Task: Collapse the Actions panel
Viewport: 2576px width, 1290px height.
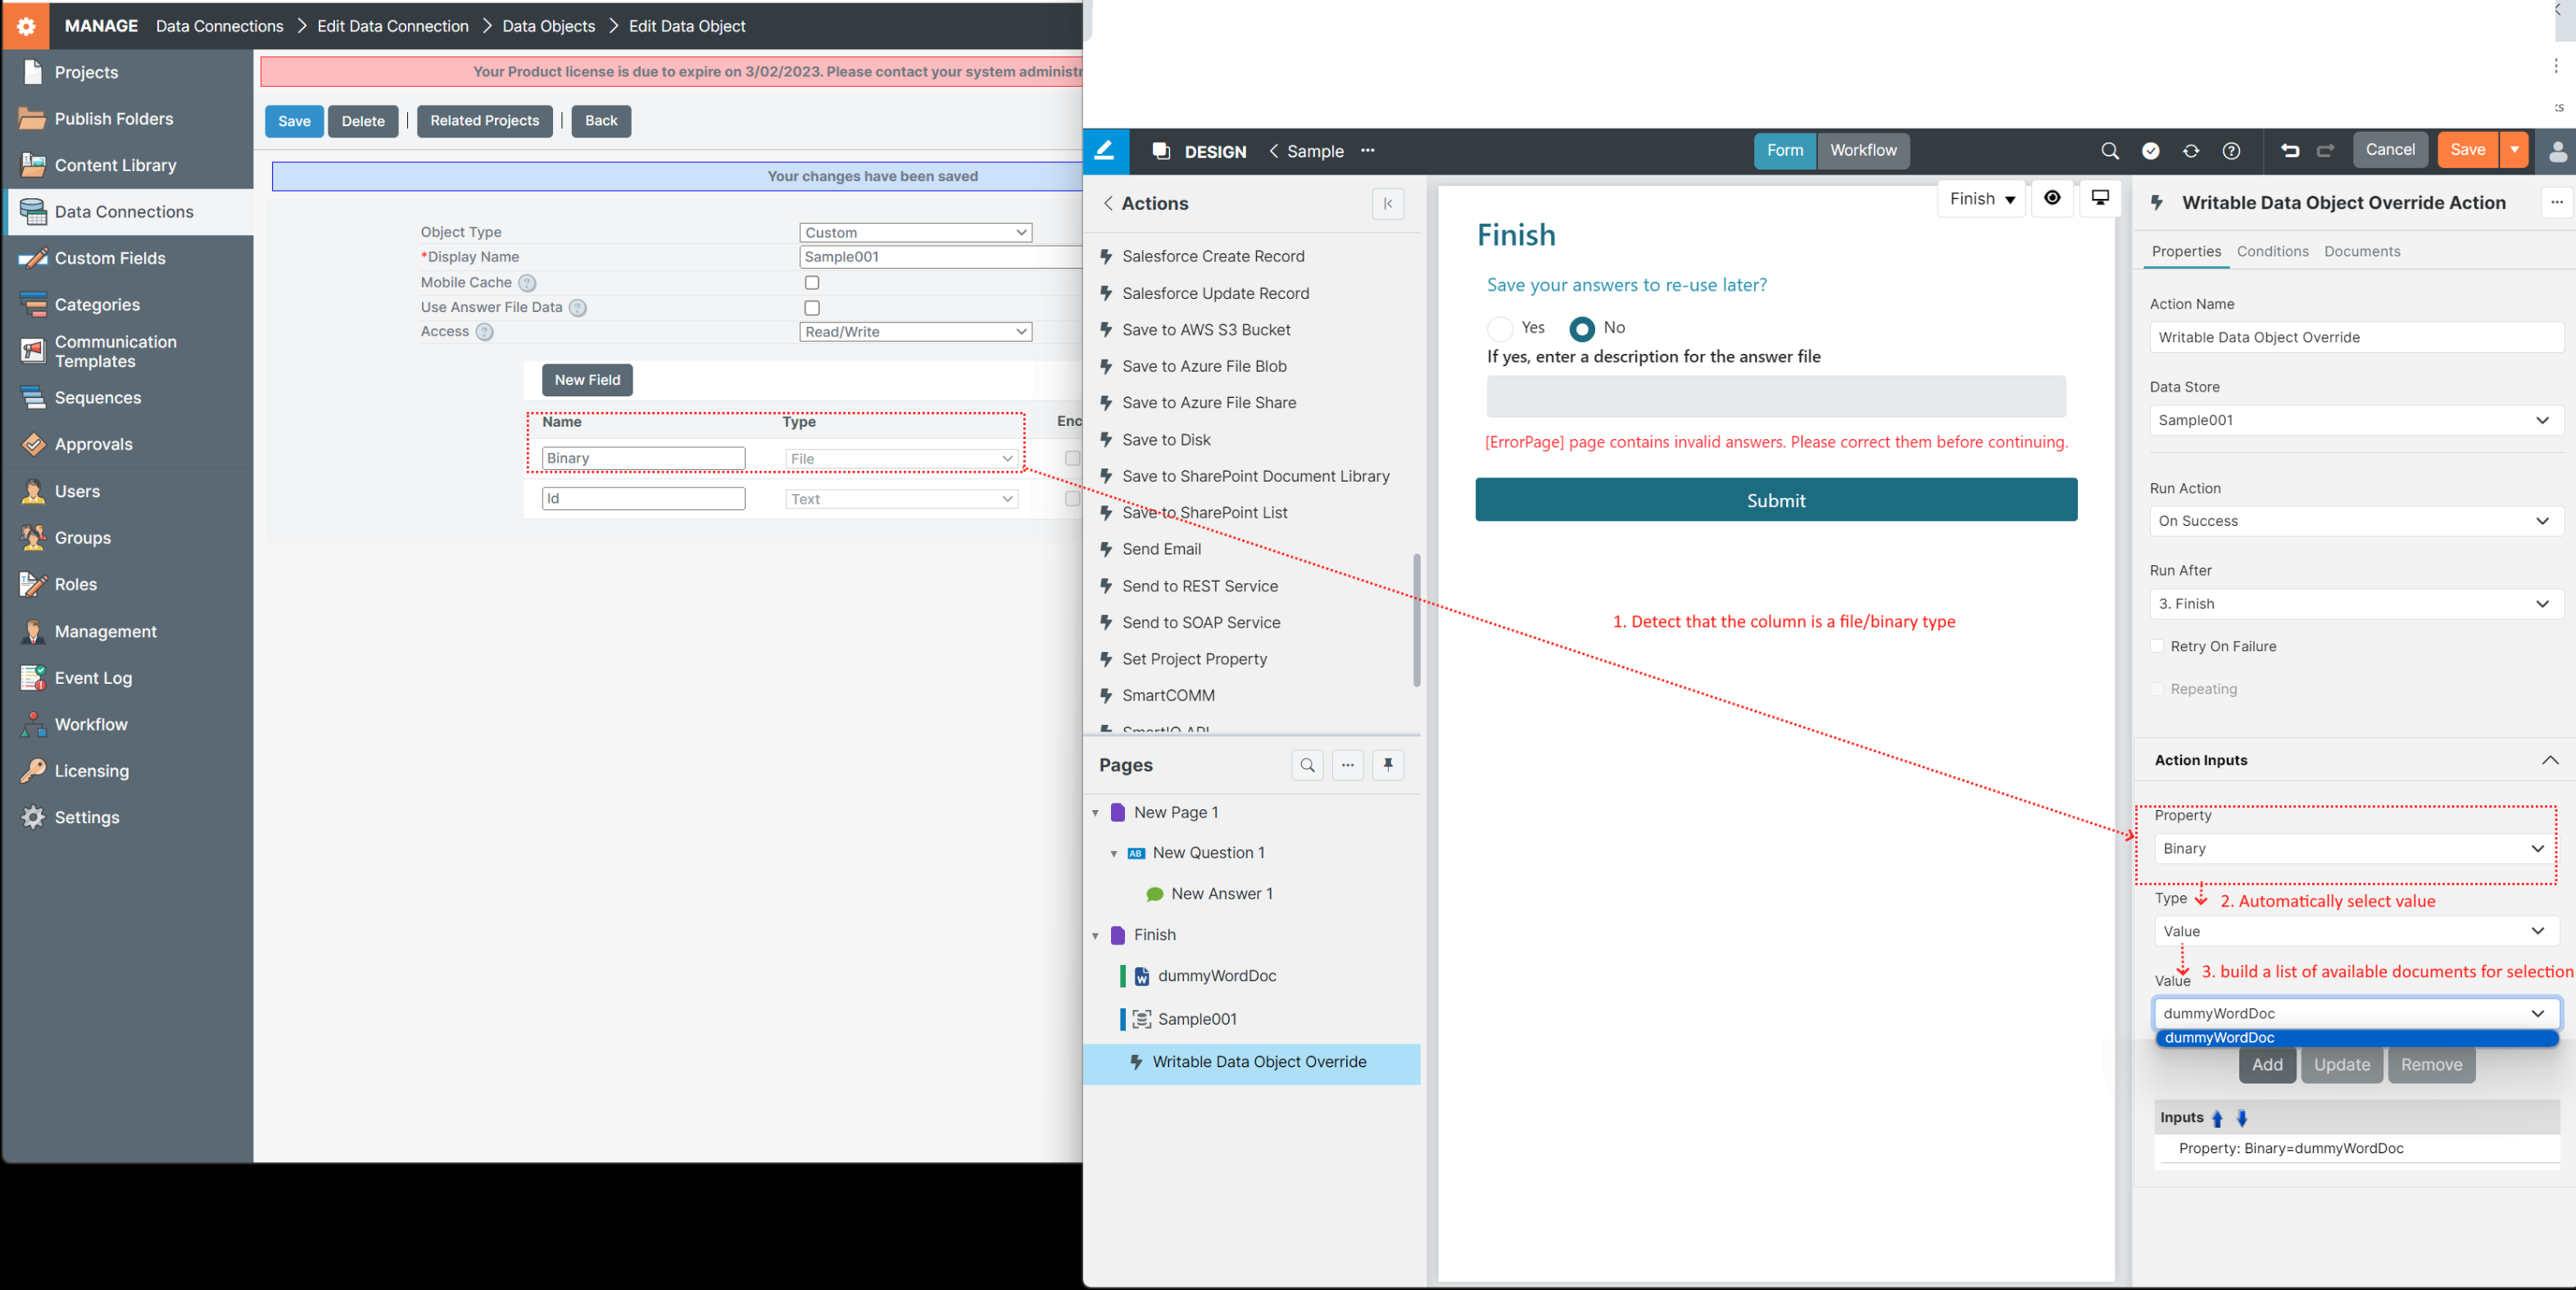Action: pos(1387,203)
